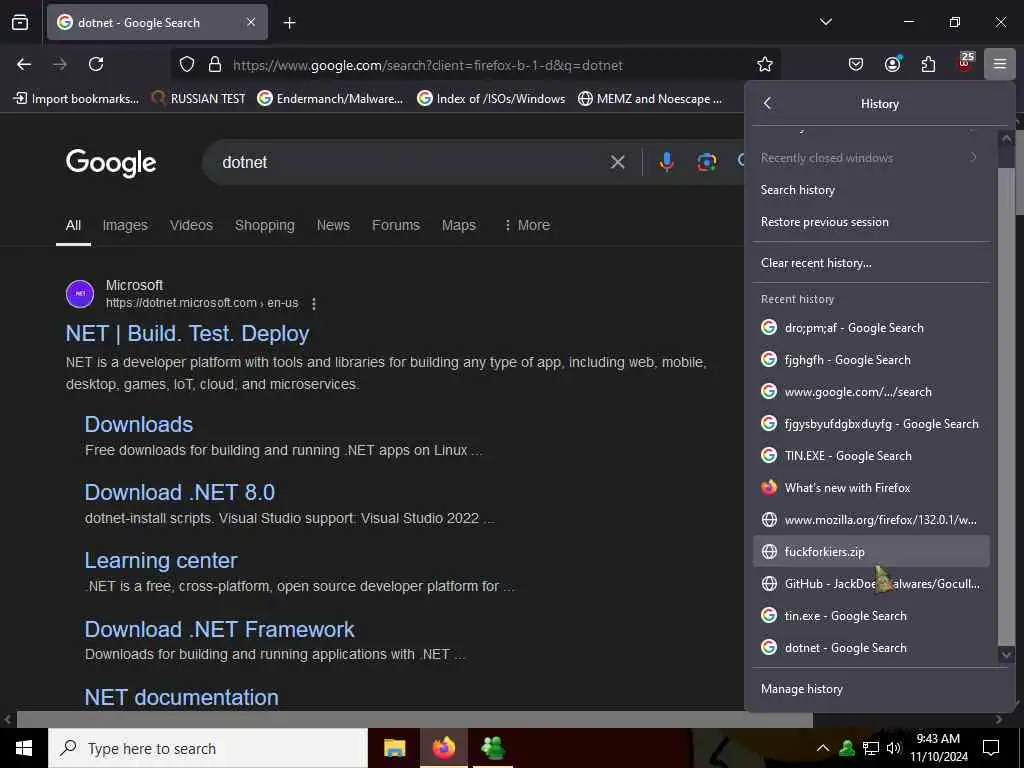Click the page horizontal scrollbar
The image size is (1024, 768).
[x=415, y=720]
